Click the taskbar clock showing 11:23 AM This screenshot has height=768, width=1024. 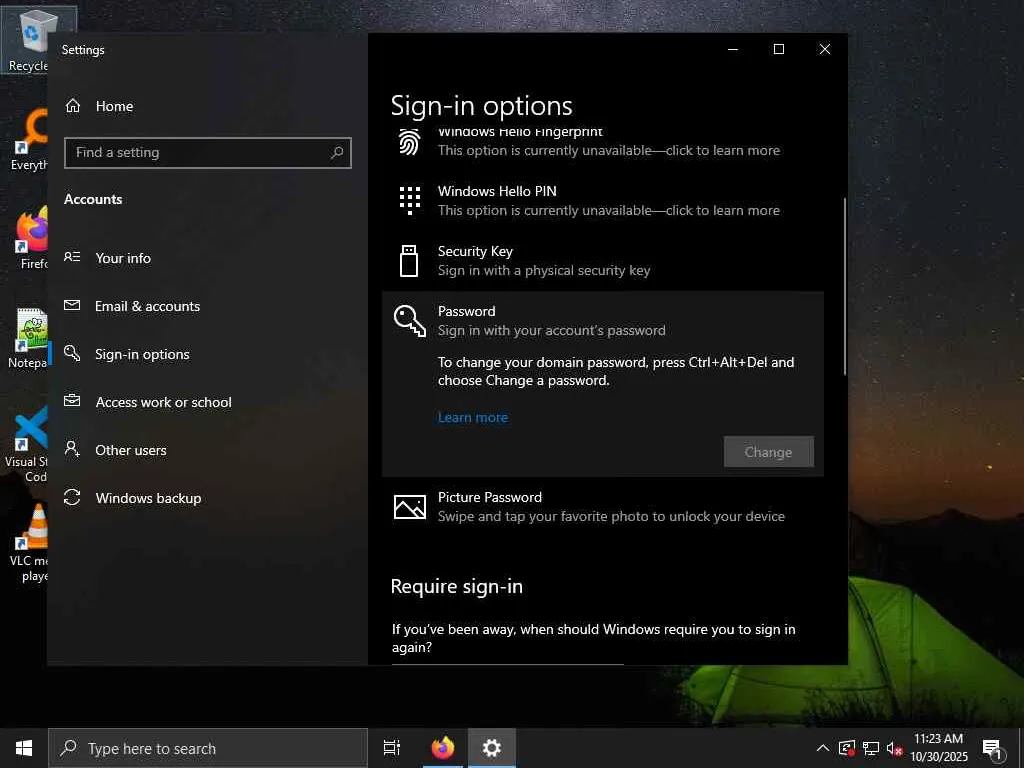tap(938, 748)
